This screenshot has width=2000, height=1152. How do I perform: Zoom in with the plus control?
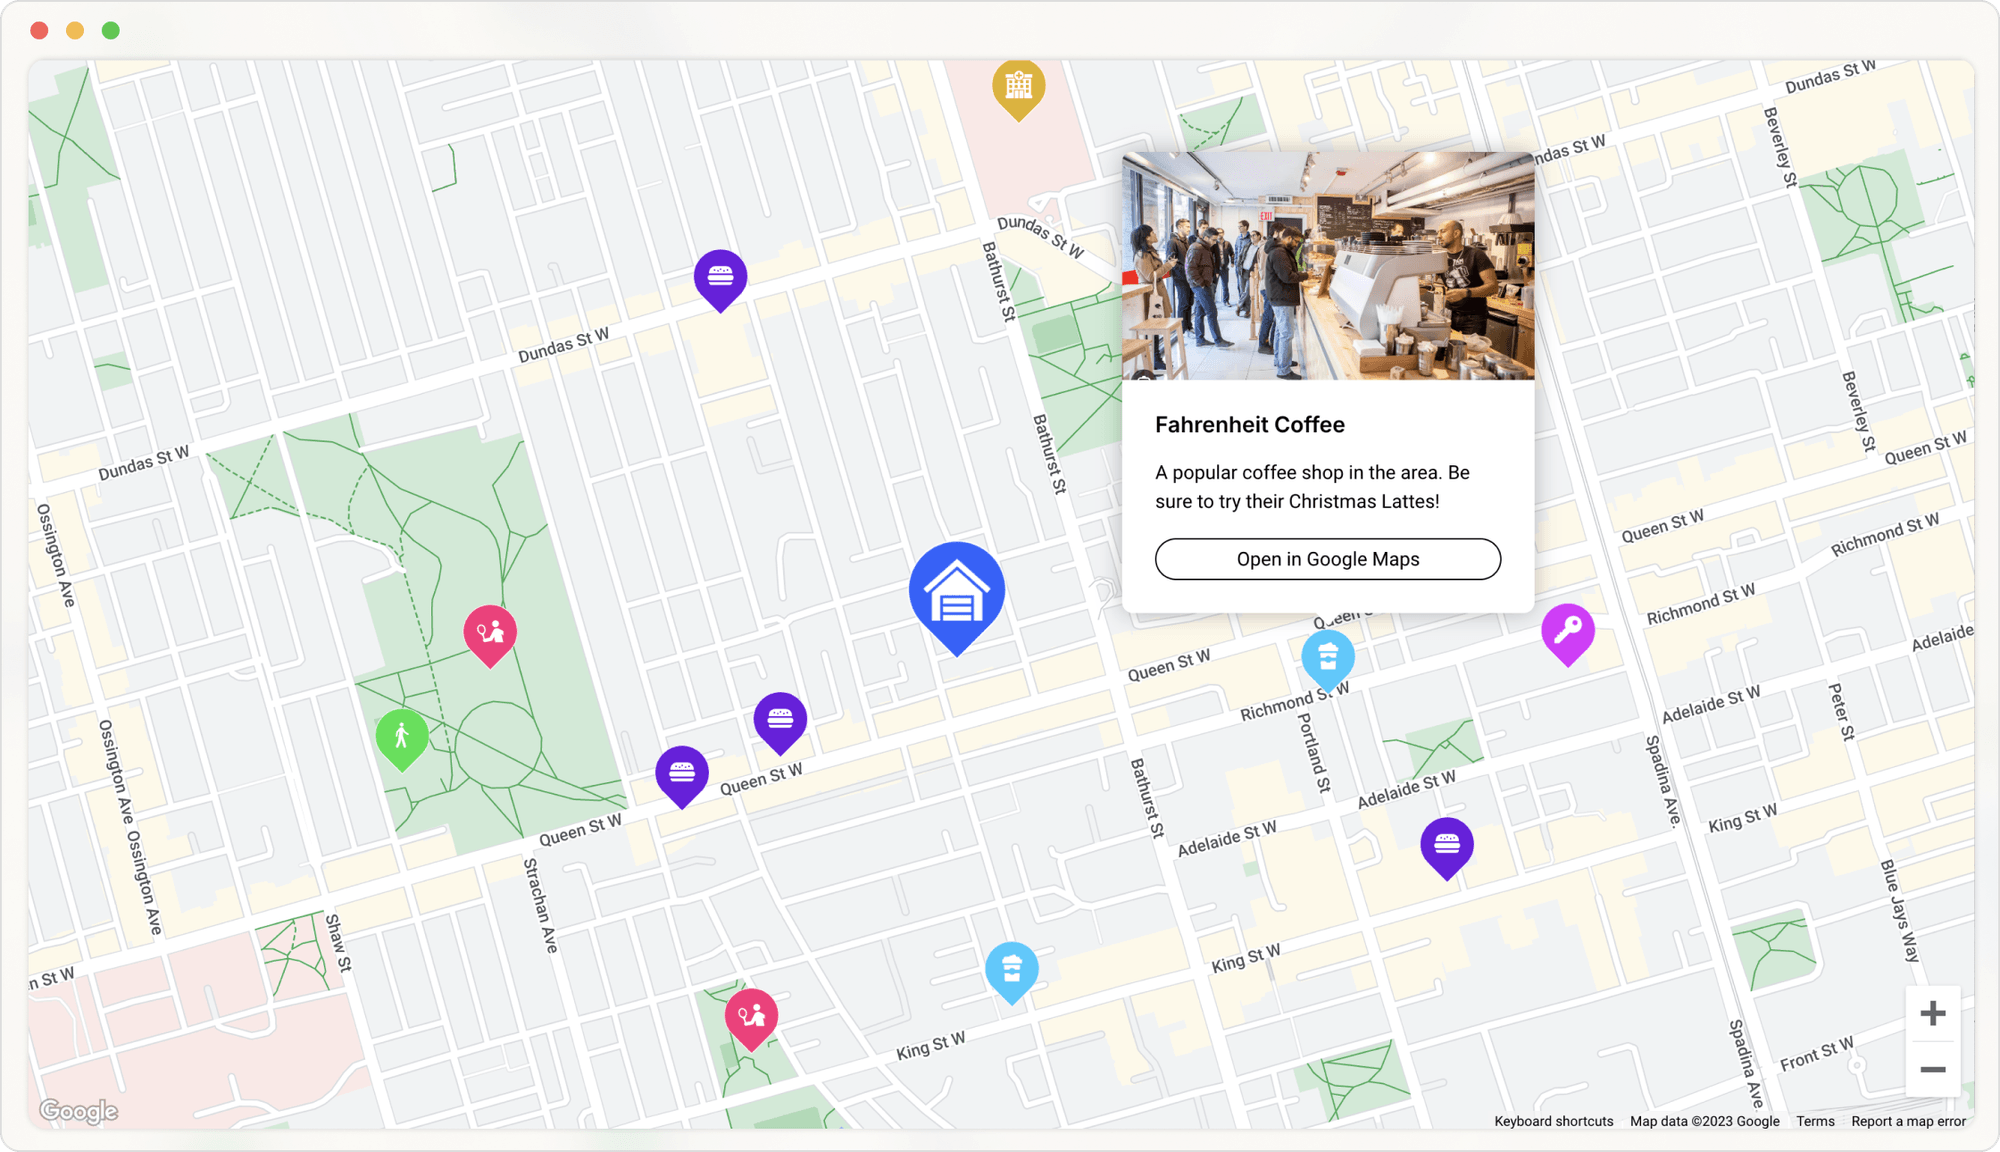point(1933,1013)
